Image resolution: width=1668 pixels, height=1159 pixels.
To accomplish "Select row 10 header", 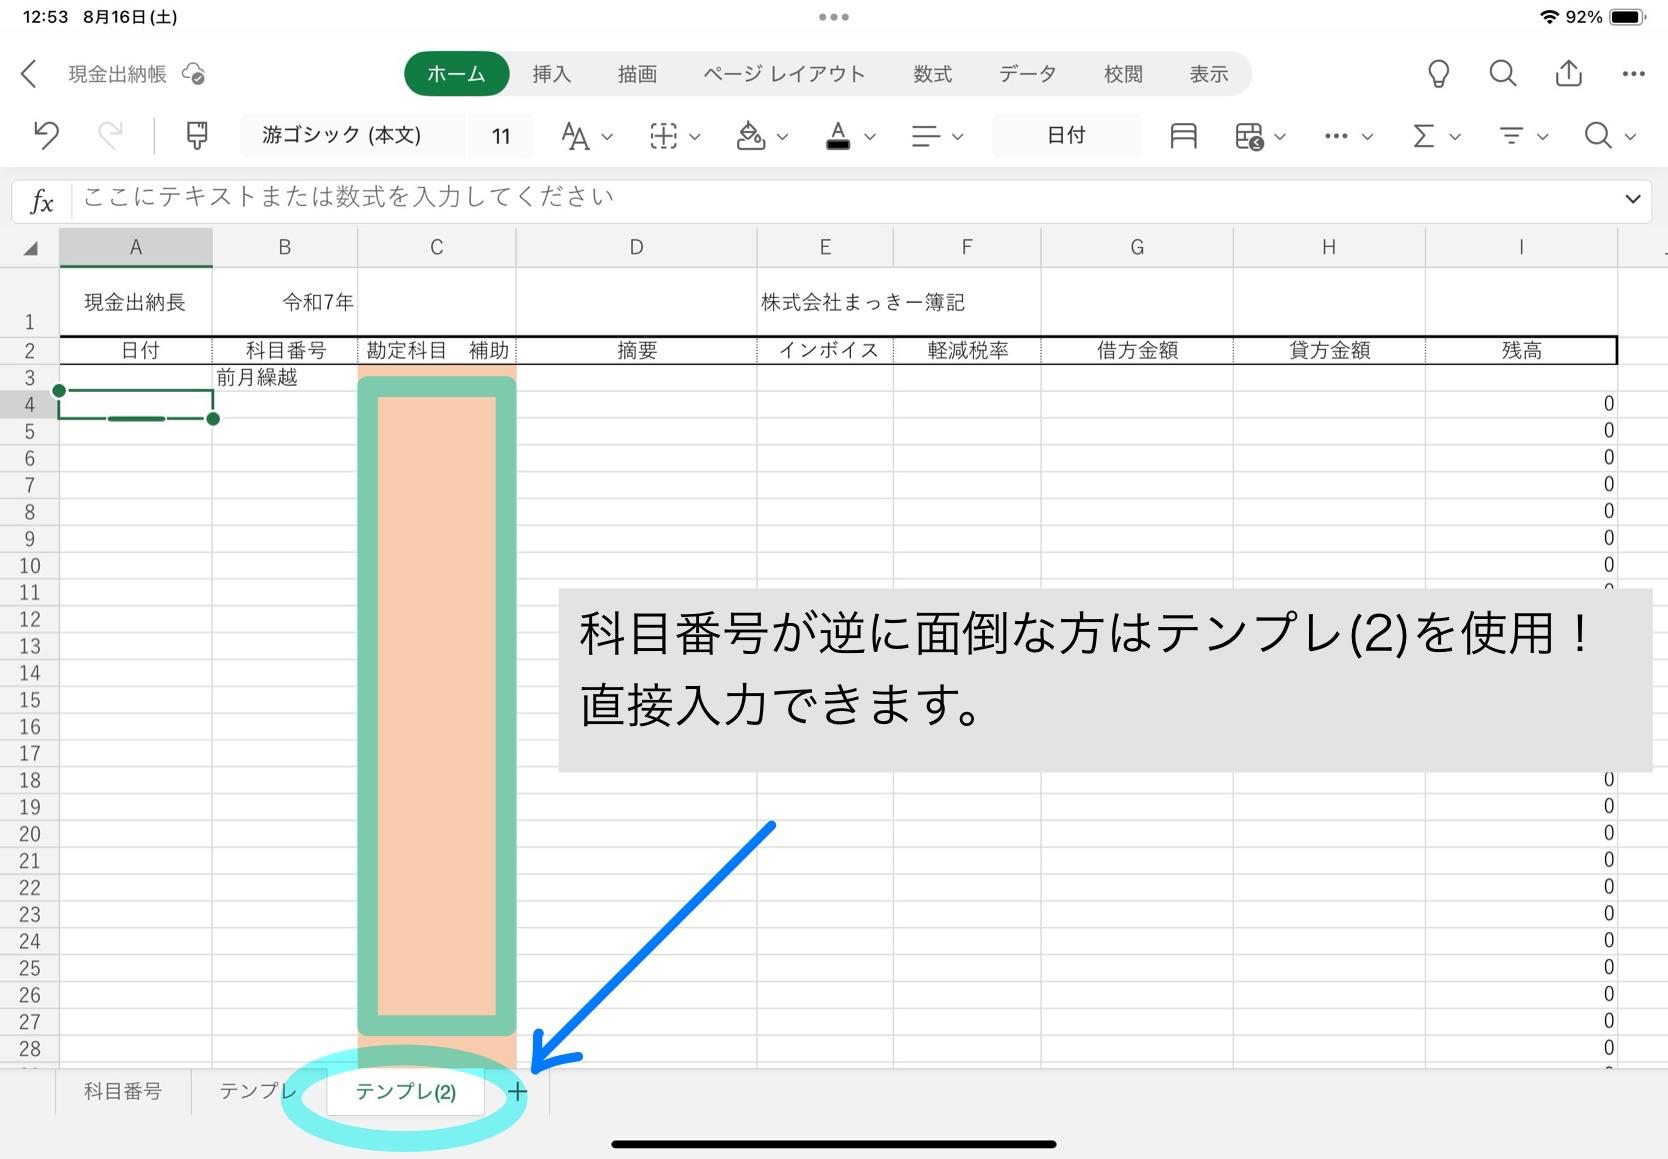I will [x=29, y=566].
